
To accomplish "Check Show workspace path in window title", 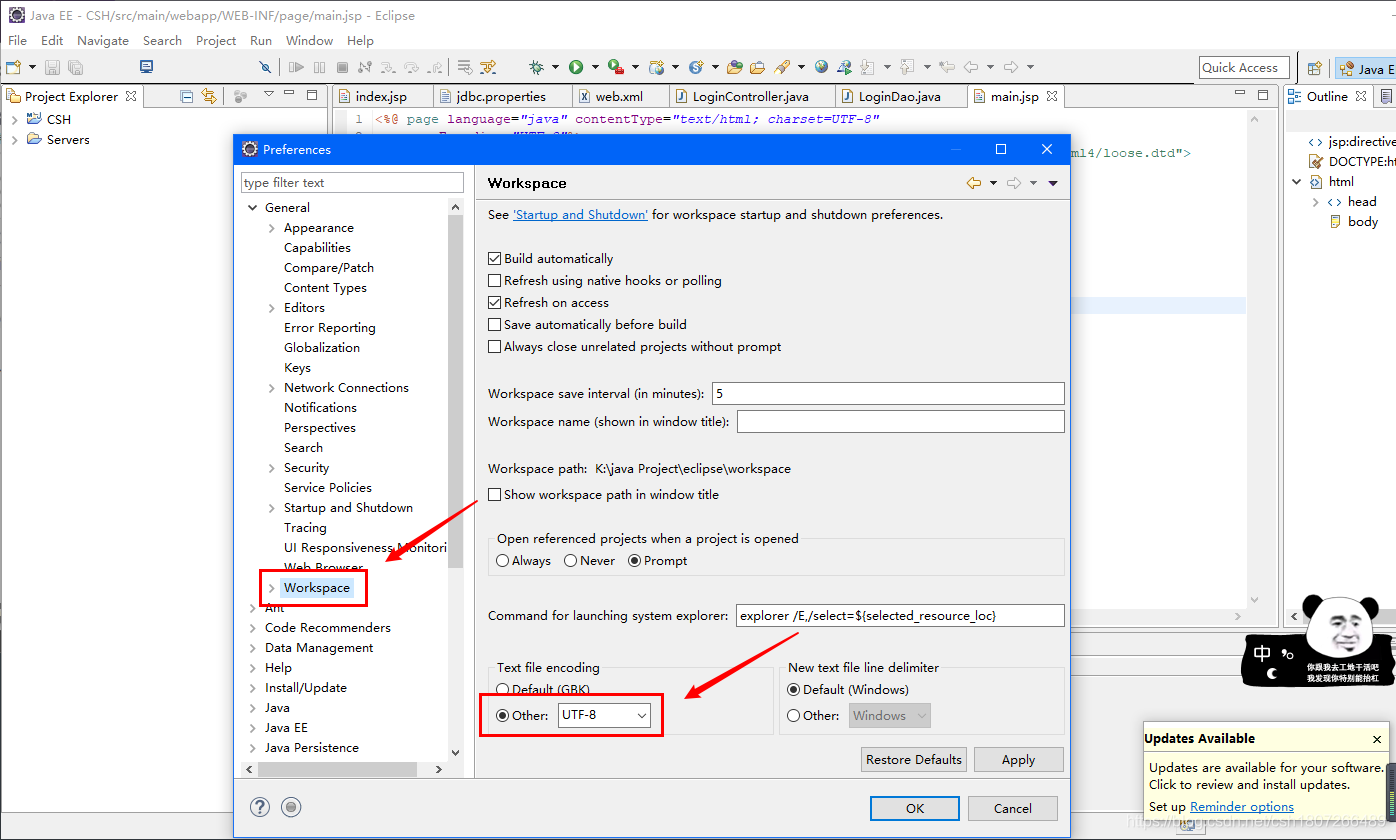I will [494, 494].
